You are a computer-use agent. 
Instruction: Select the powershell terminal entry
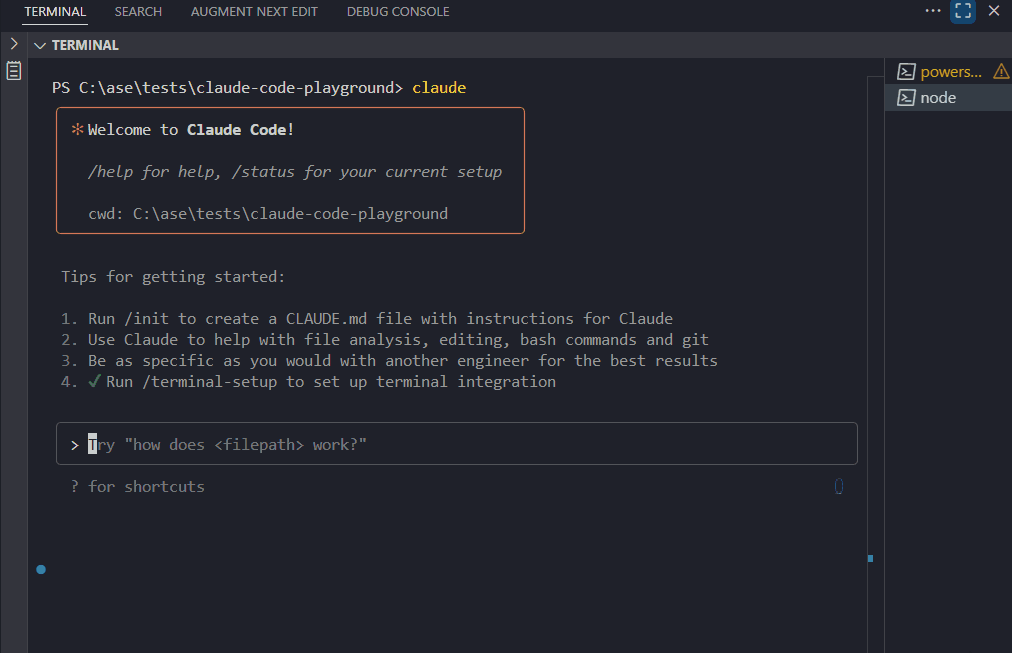click(x=950, y=72)
